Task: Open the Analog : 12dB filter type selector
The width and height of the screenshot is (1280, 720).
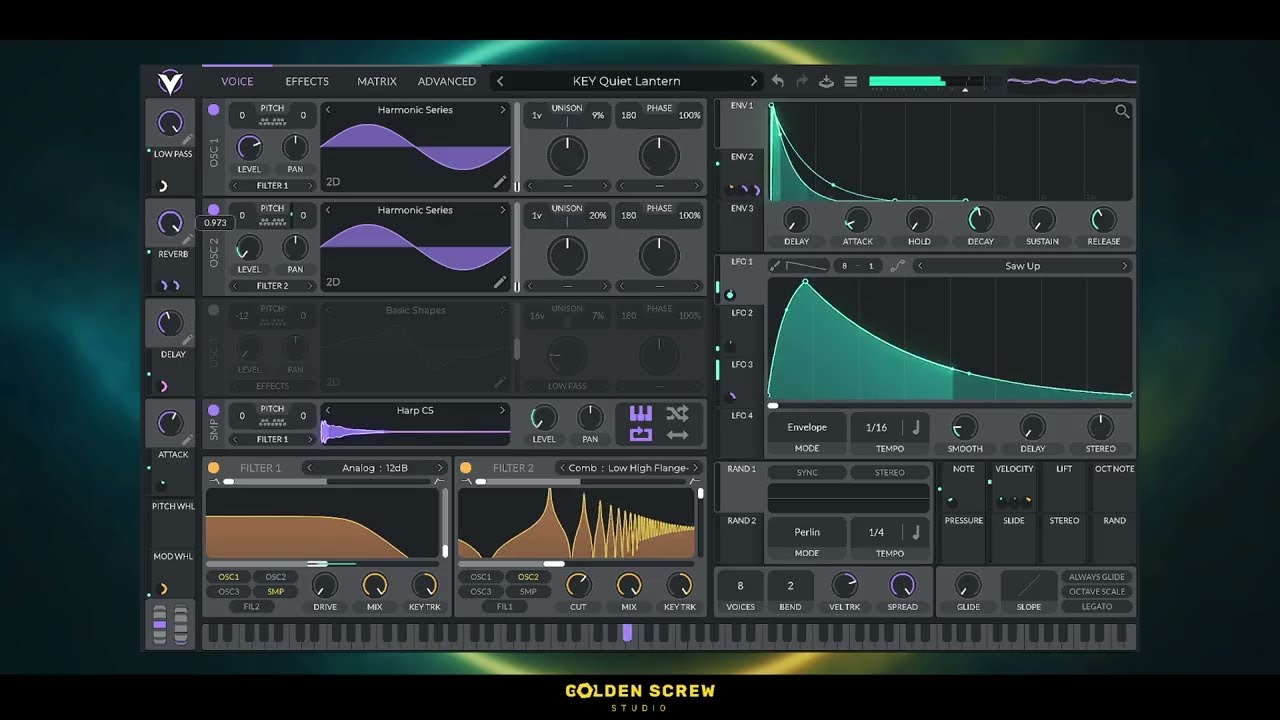Action: 375,468
